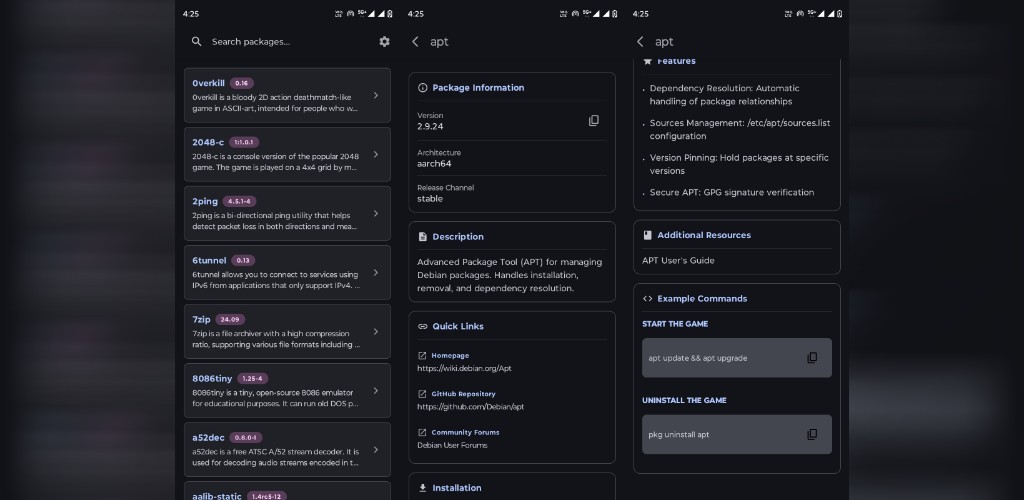
Task: Open 6tunnel details chevron
Action: [x=376, y=273]
